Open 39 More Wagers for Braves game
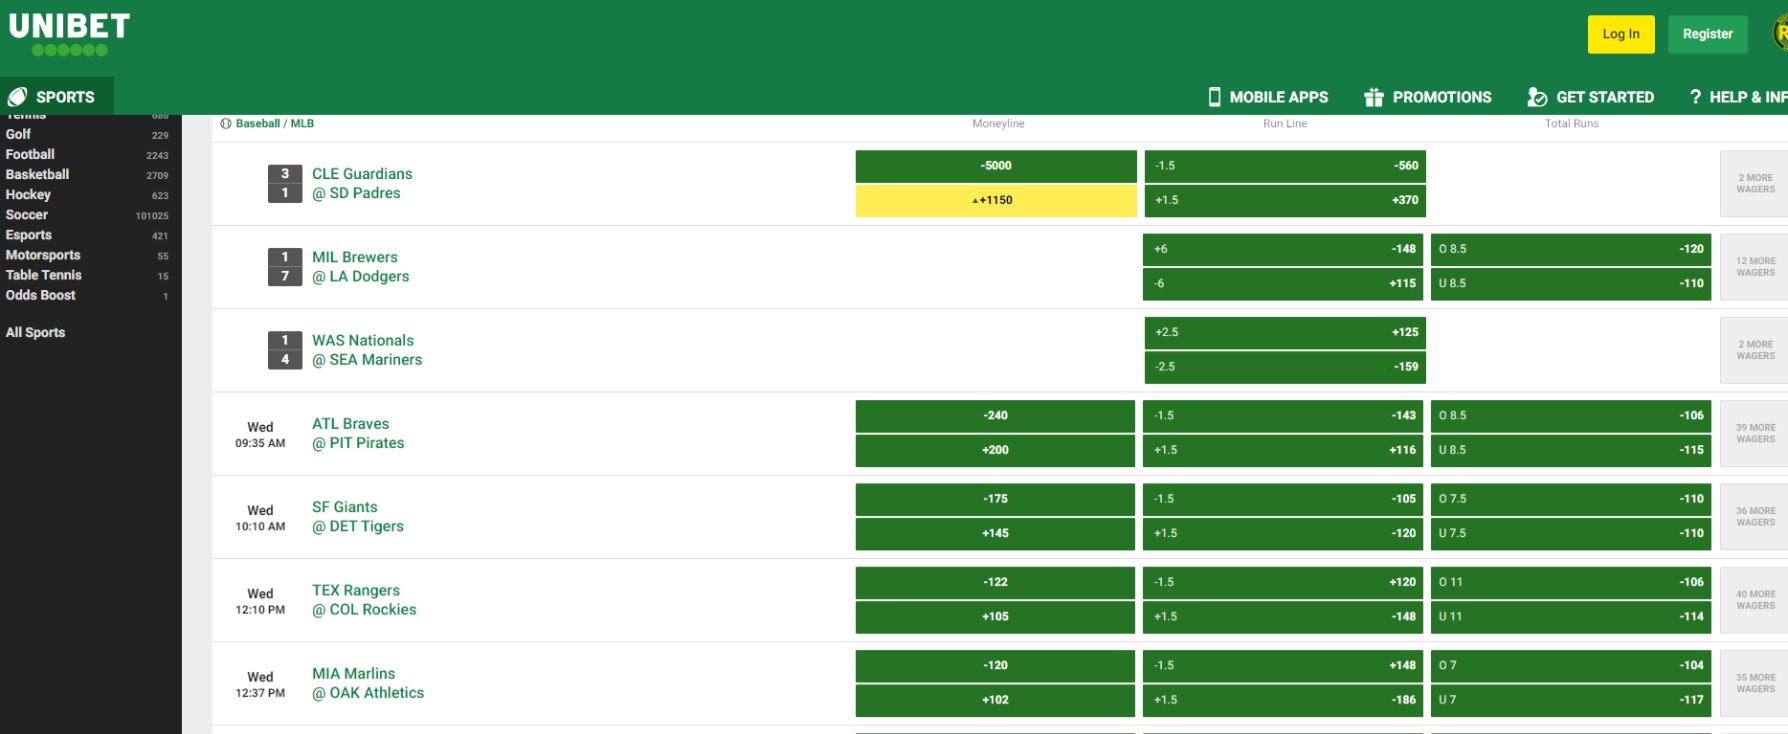The image size is (1788, 734). click(x=1755, y=433)
